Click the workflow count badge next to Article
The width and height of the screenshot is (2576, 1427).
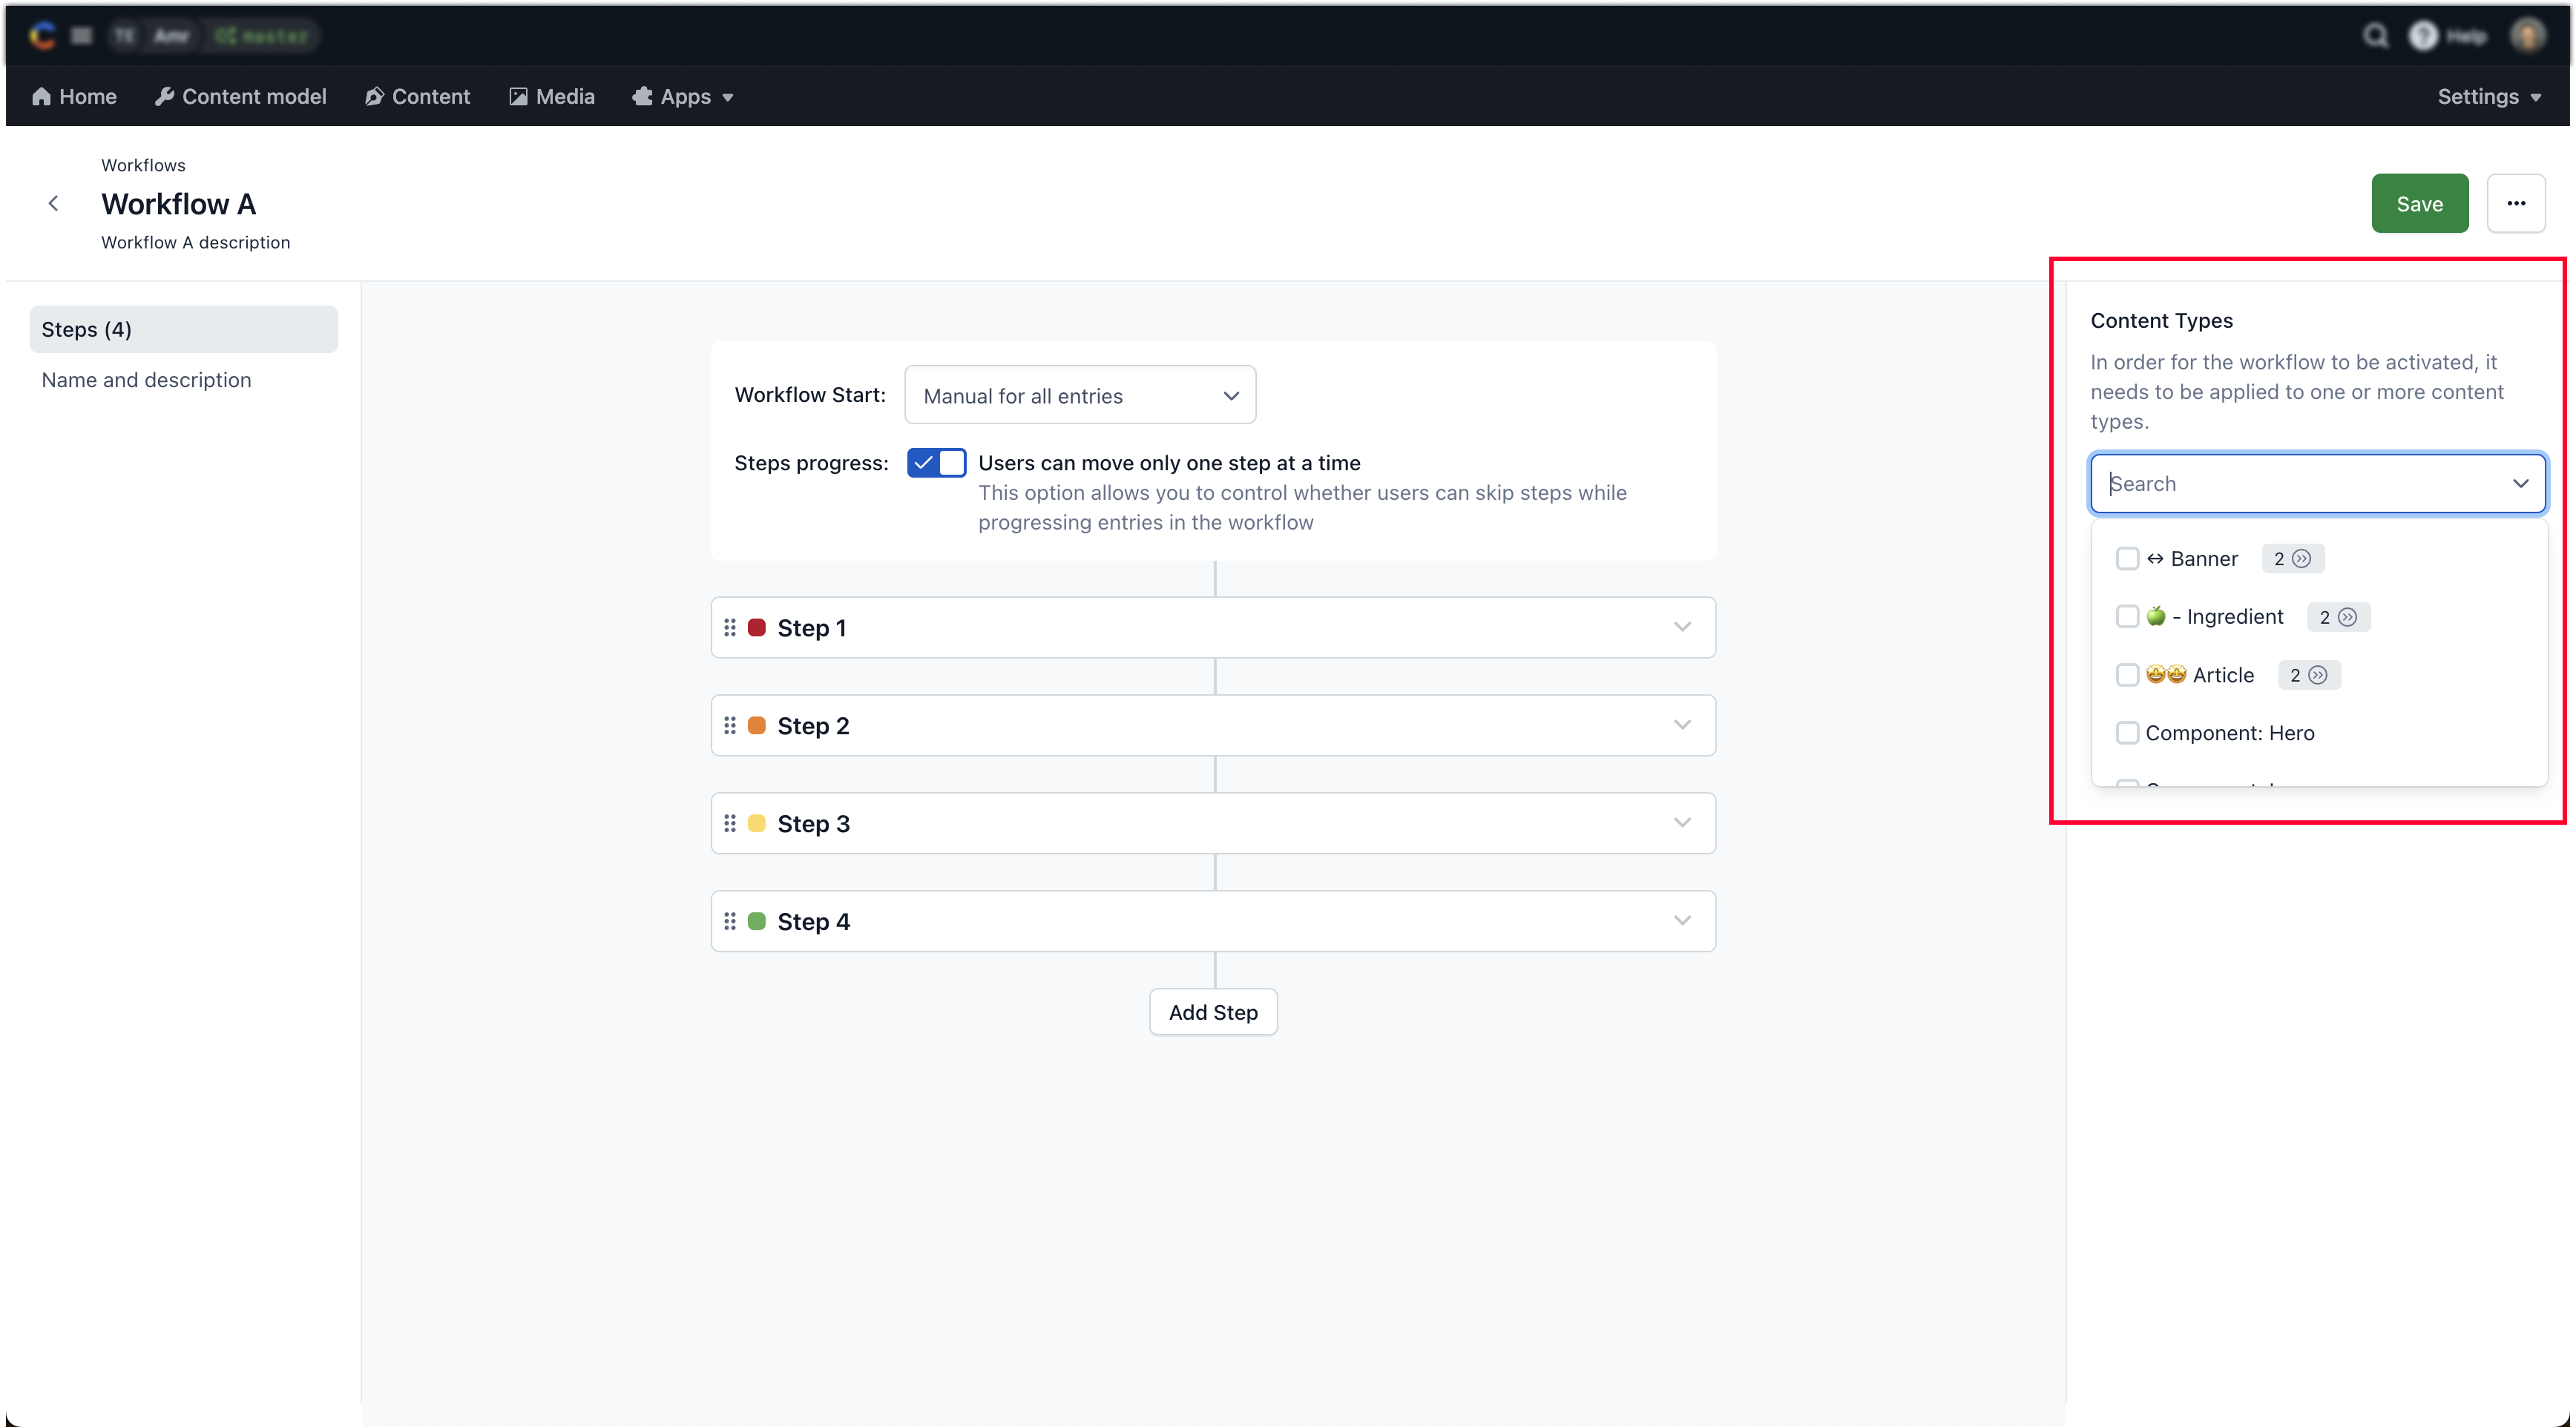2308,675
